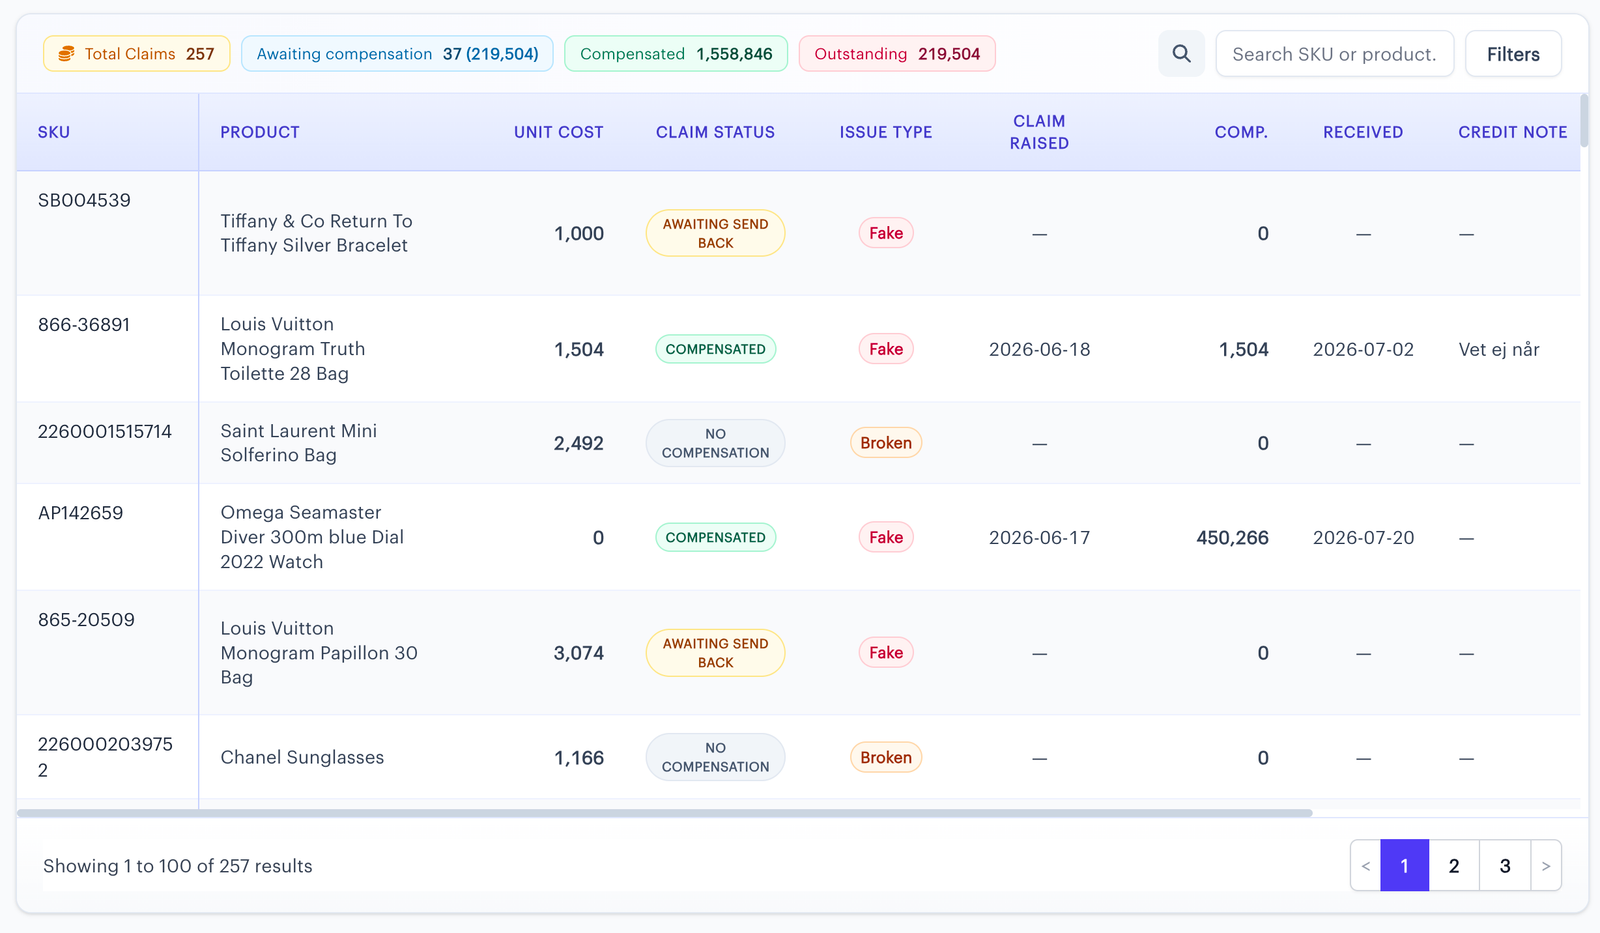Viewport: 1600px width, 933px height.
Task: Click Compensated status for SKU 866-36891
Action: (715, 349)
